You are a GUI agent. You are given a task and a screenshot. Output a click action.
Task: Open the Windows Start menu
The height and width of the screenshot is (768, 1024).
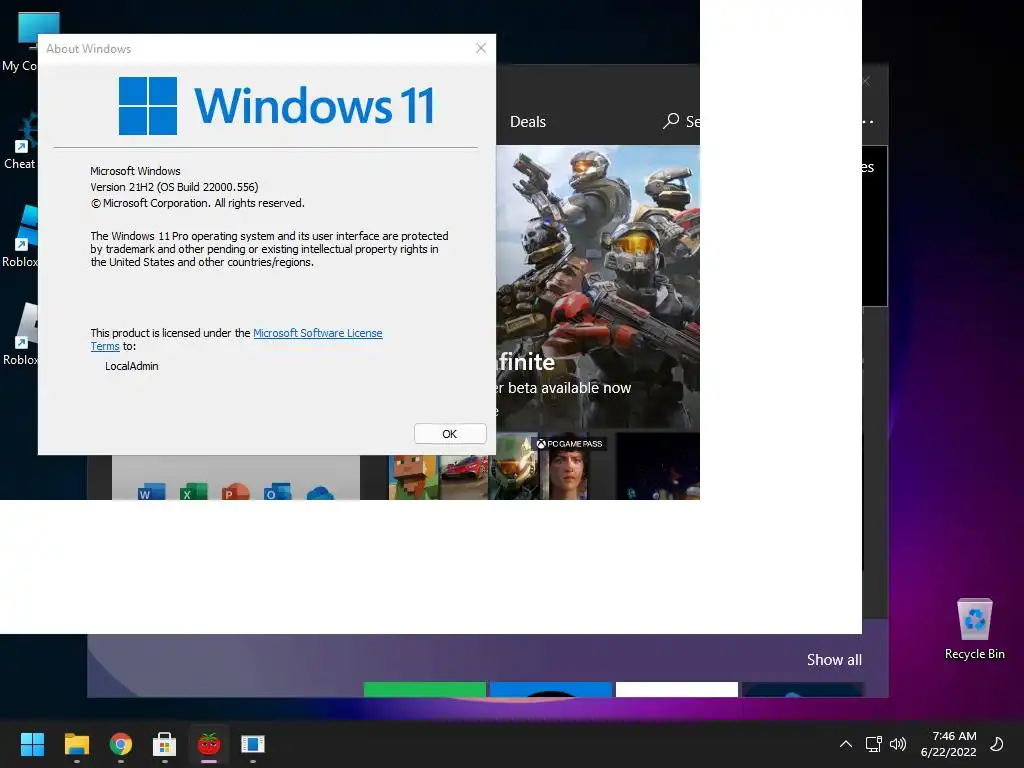(x=32, y=744)
